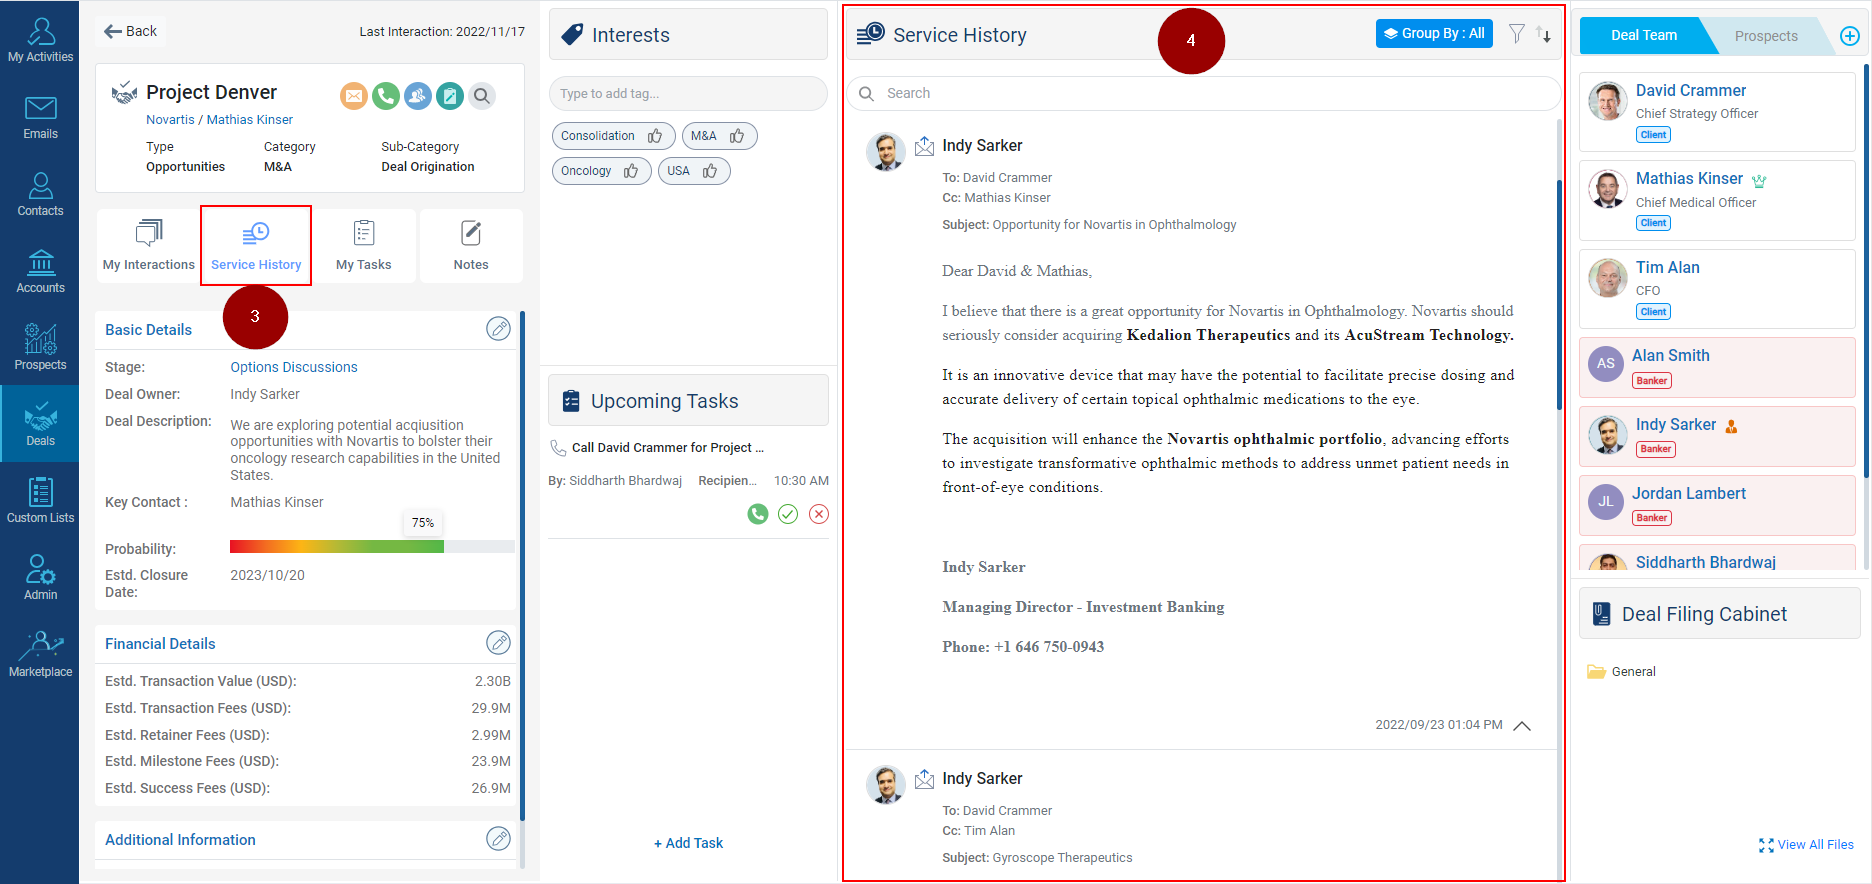This screenshot has height=884, width=1872.
Task: Open the Notes tab
Action: [471, 246]
